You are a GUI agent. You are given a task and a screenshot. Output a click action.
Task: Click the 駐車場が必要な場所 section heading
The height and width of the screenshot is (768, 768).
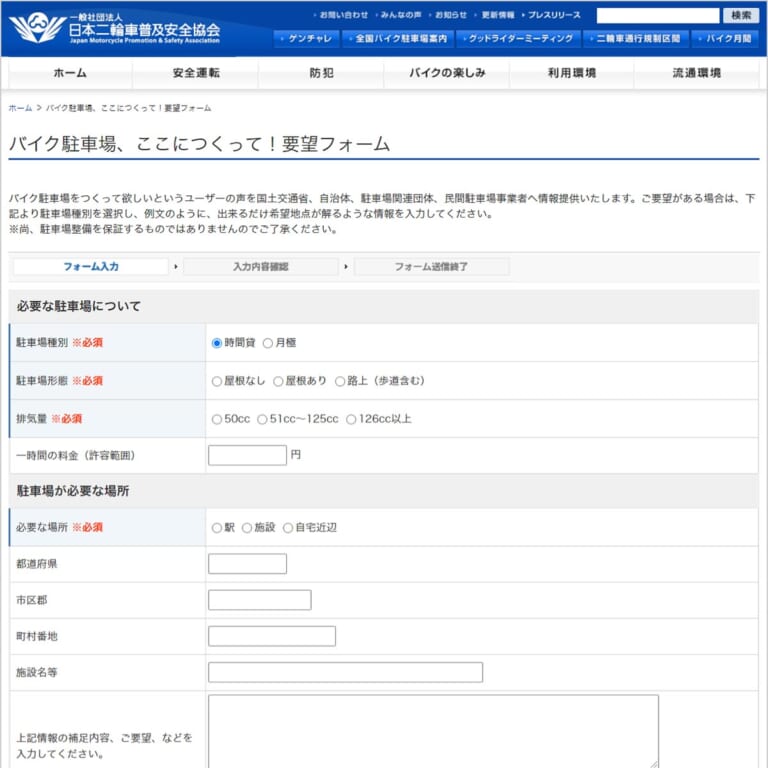point(72,491)
